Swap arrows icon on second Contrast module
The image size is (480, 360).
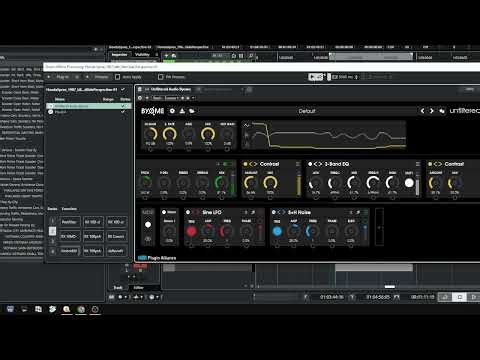pyautogui.click(x=438, y=164)
